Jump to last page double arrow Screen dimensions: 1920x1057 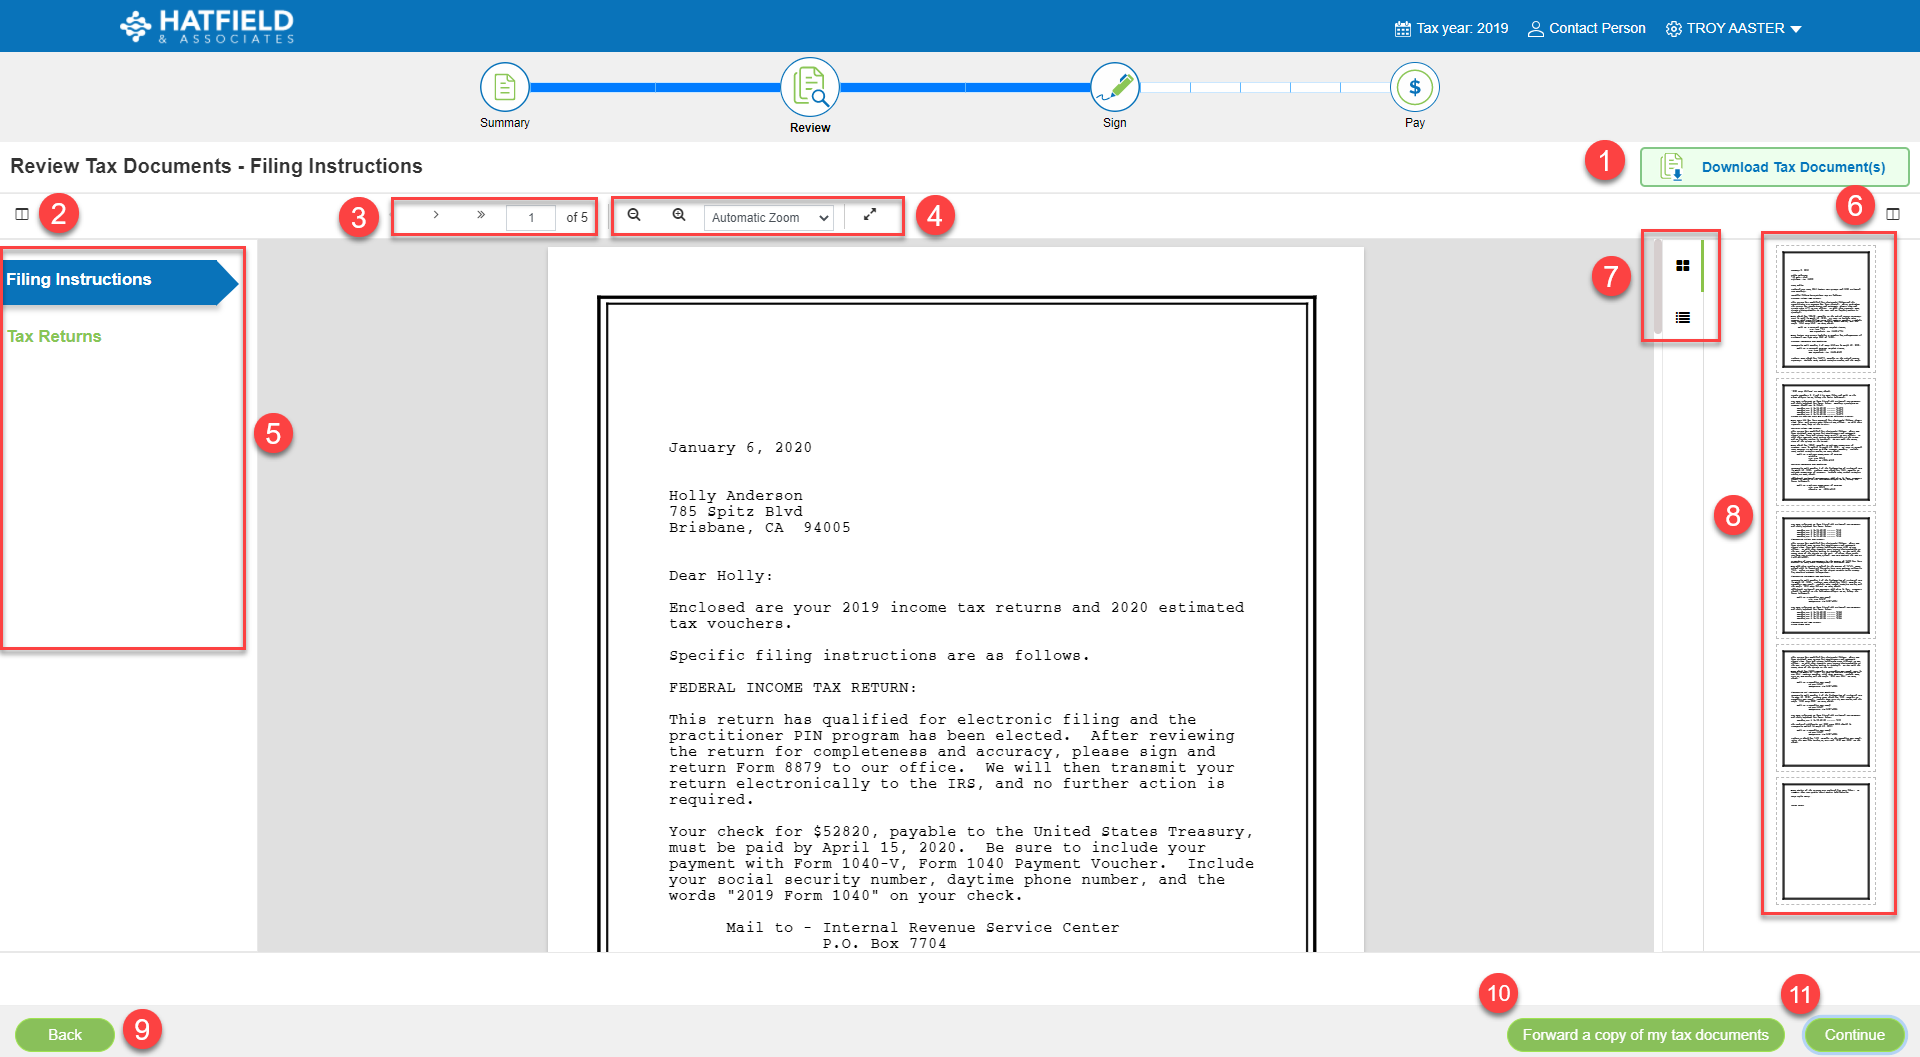pyautogui.click(x=481, y=215)
